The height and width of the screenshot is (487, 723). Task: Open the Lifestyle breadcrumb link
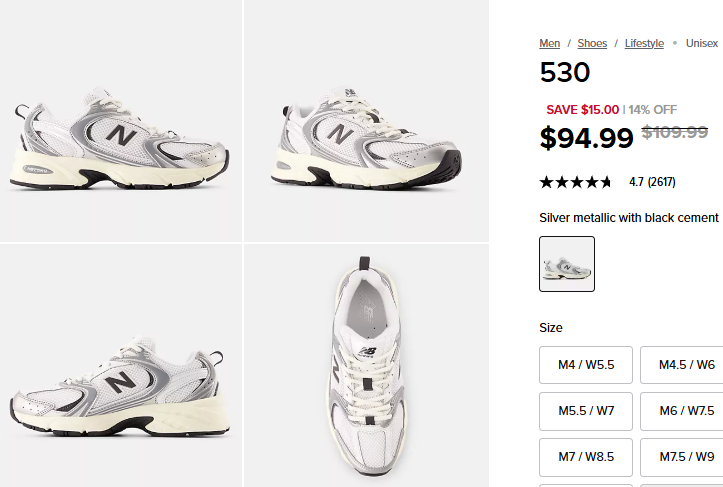point(644,43)
